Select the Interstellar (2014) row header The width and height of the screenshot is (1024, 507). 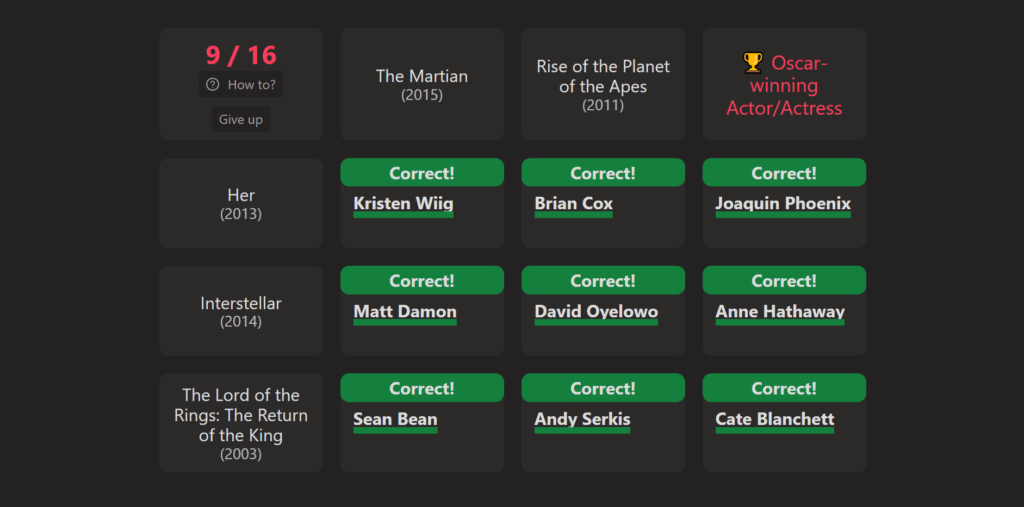(x=241, y=311)
